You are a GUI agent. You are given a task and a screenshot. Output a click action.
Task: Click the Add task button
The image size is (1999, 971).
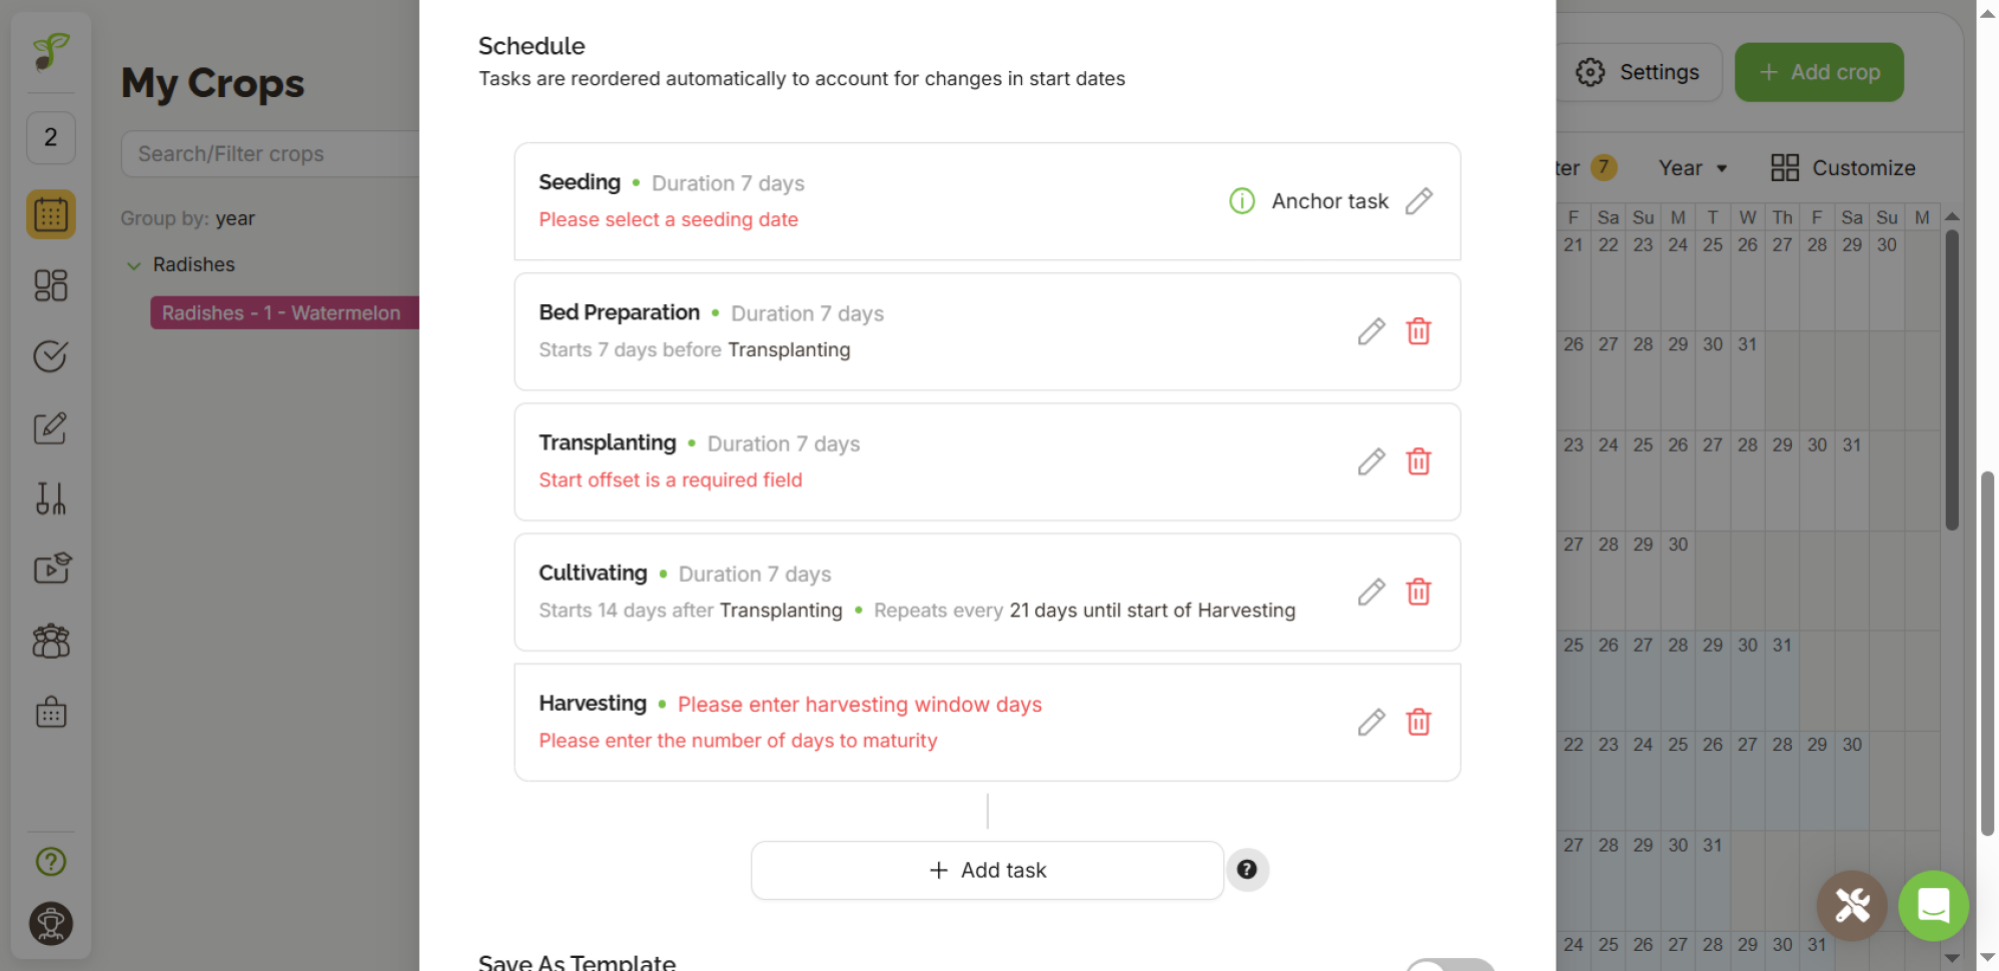(x=987, y=869)
